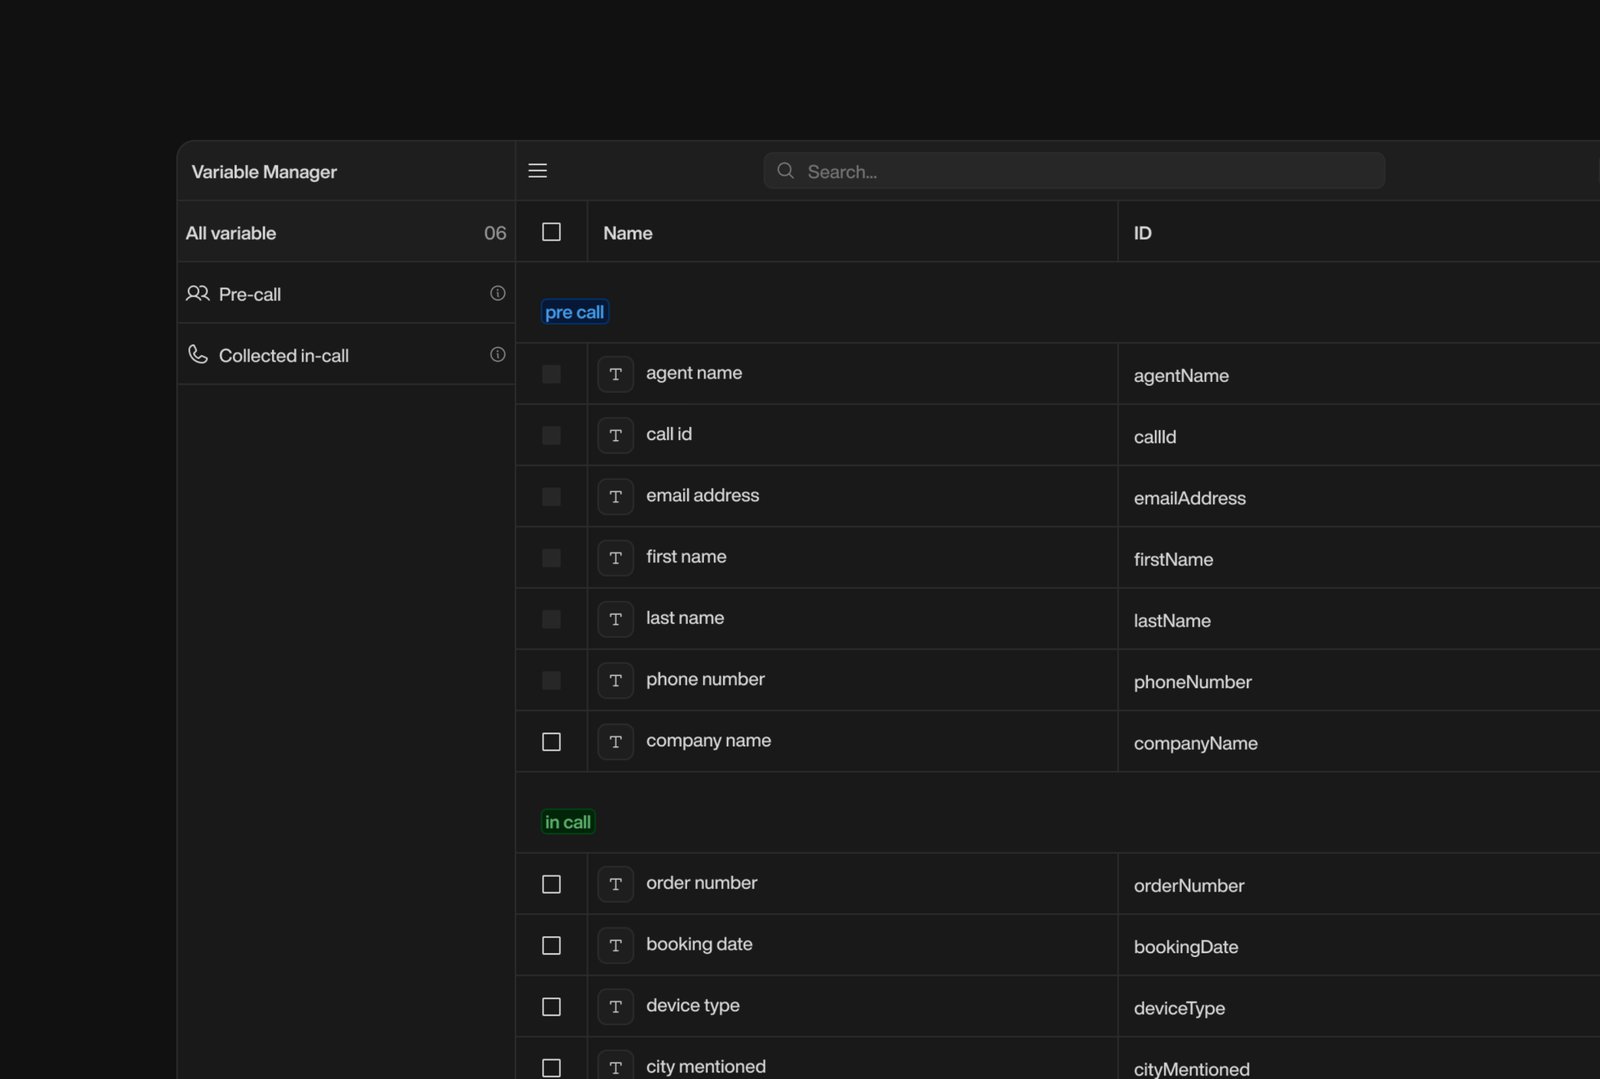The height and width of the screenshot is (1079, 1600).
Task: Click the 06 variable count
Action: click(x=495, y=233)
